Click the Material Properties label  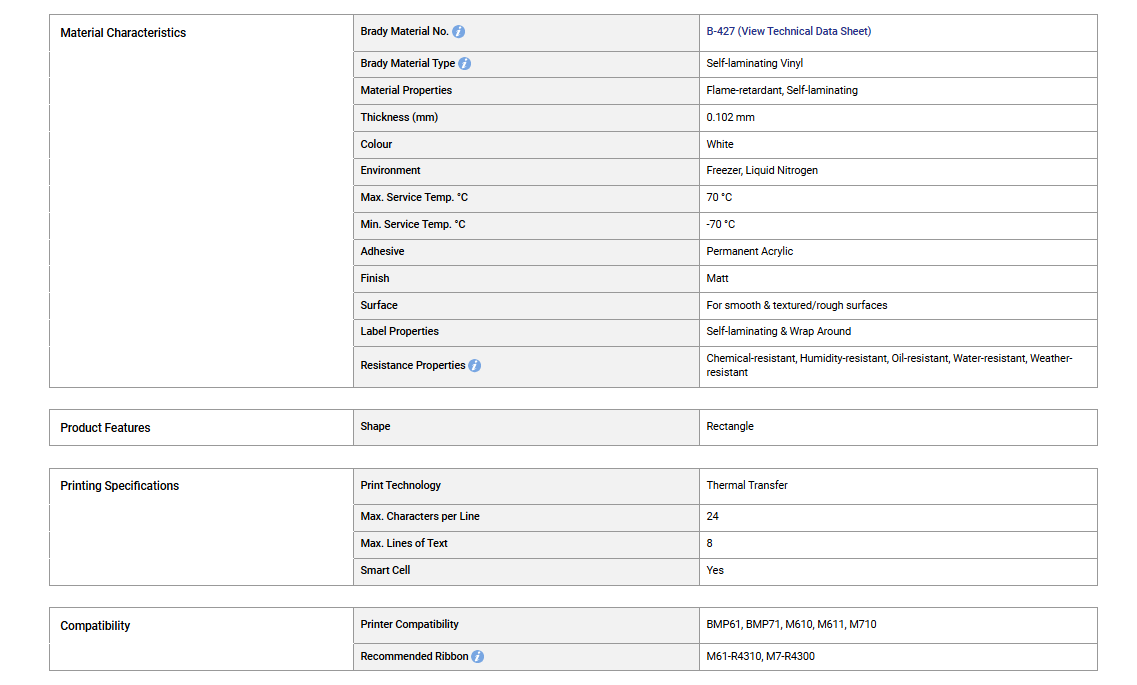tap(406, 90)
